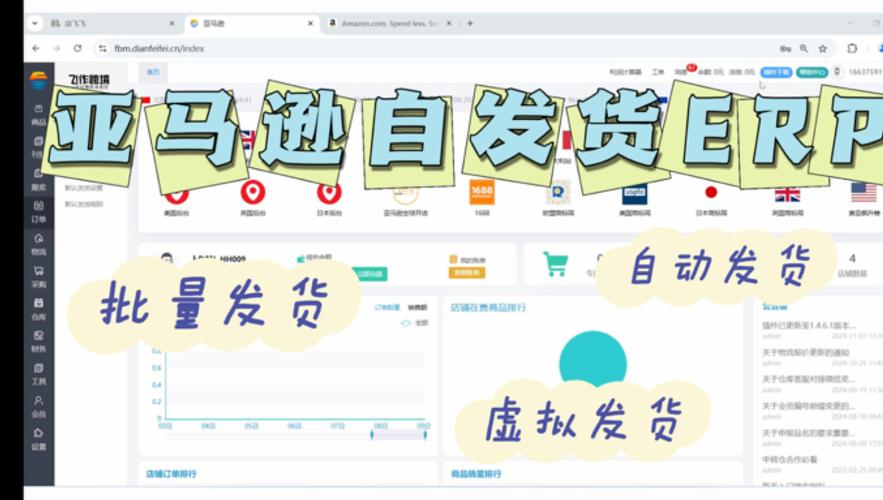The height and width of the screenshot is (500, 883).
Task: Click the user avatar icon in header
Action: click(x=837, y=72)
